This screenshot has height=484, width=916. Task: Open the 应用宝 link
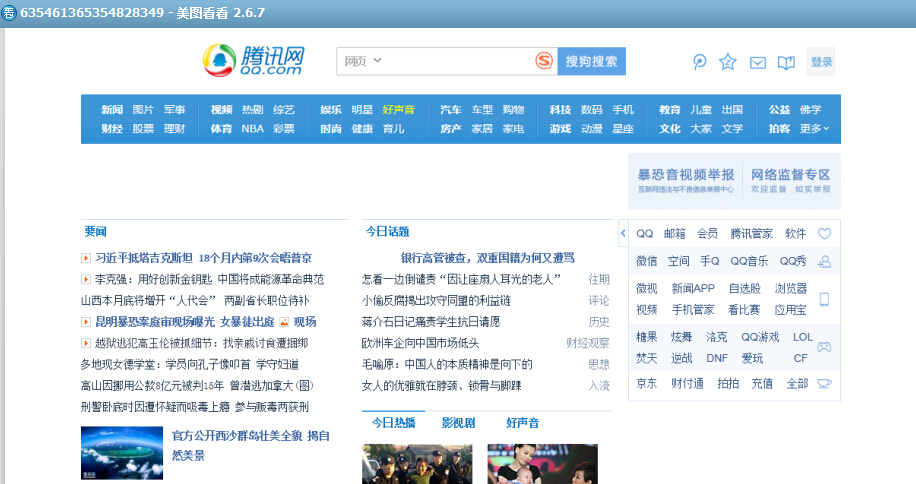pos(790,310)
